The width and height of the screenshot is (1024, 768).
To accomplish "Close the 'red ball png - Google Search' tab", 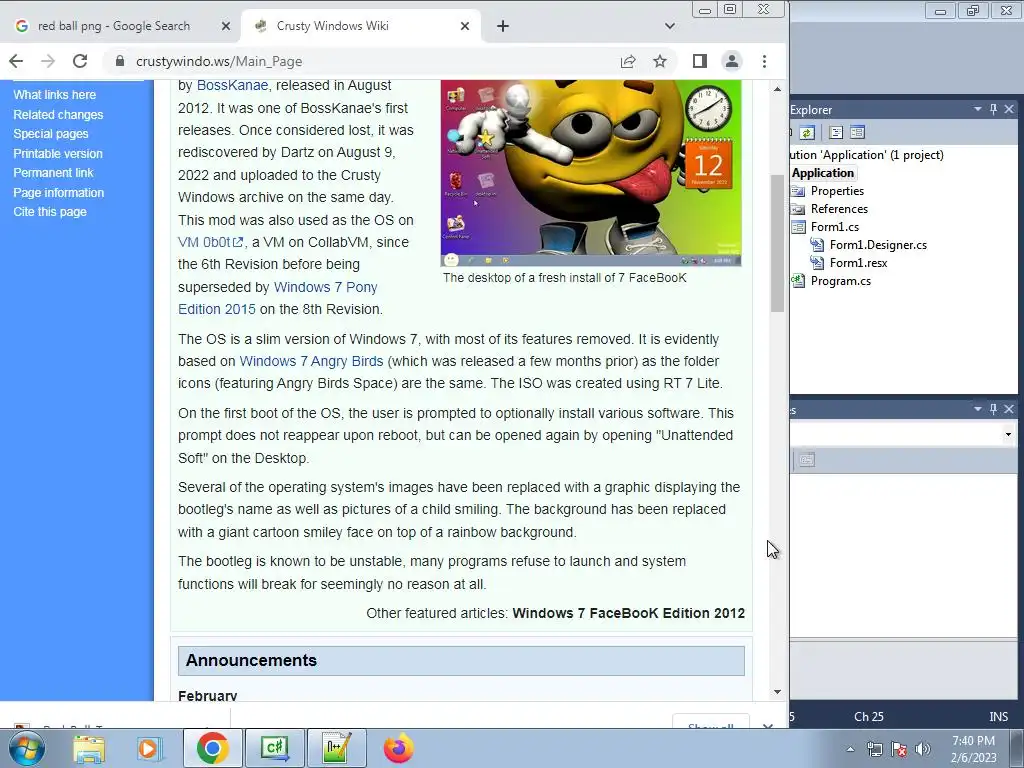I will pos(226,26).
